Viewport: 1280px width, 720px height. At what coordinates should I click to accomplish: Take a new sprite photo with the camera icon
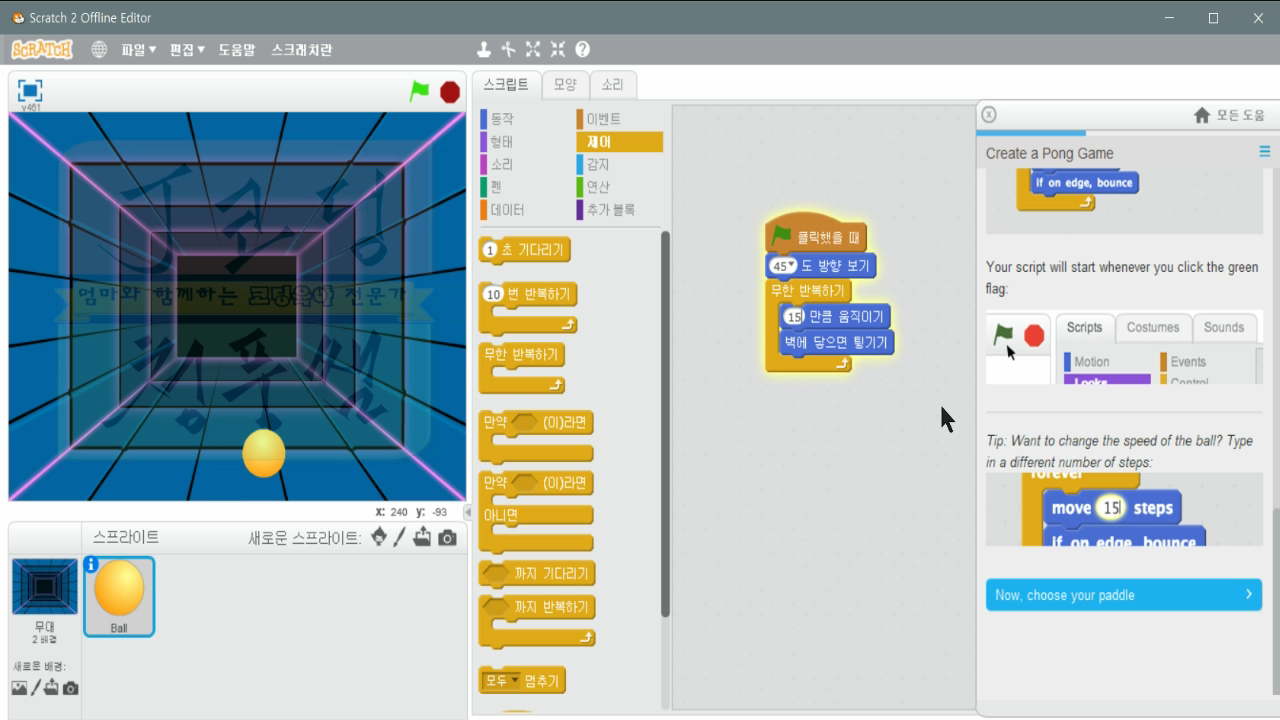click(x=446, y=537)
